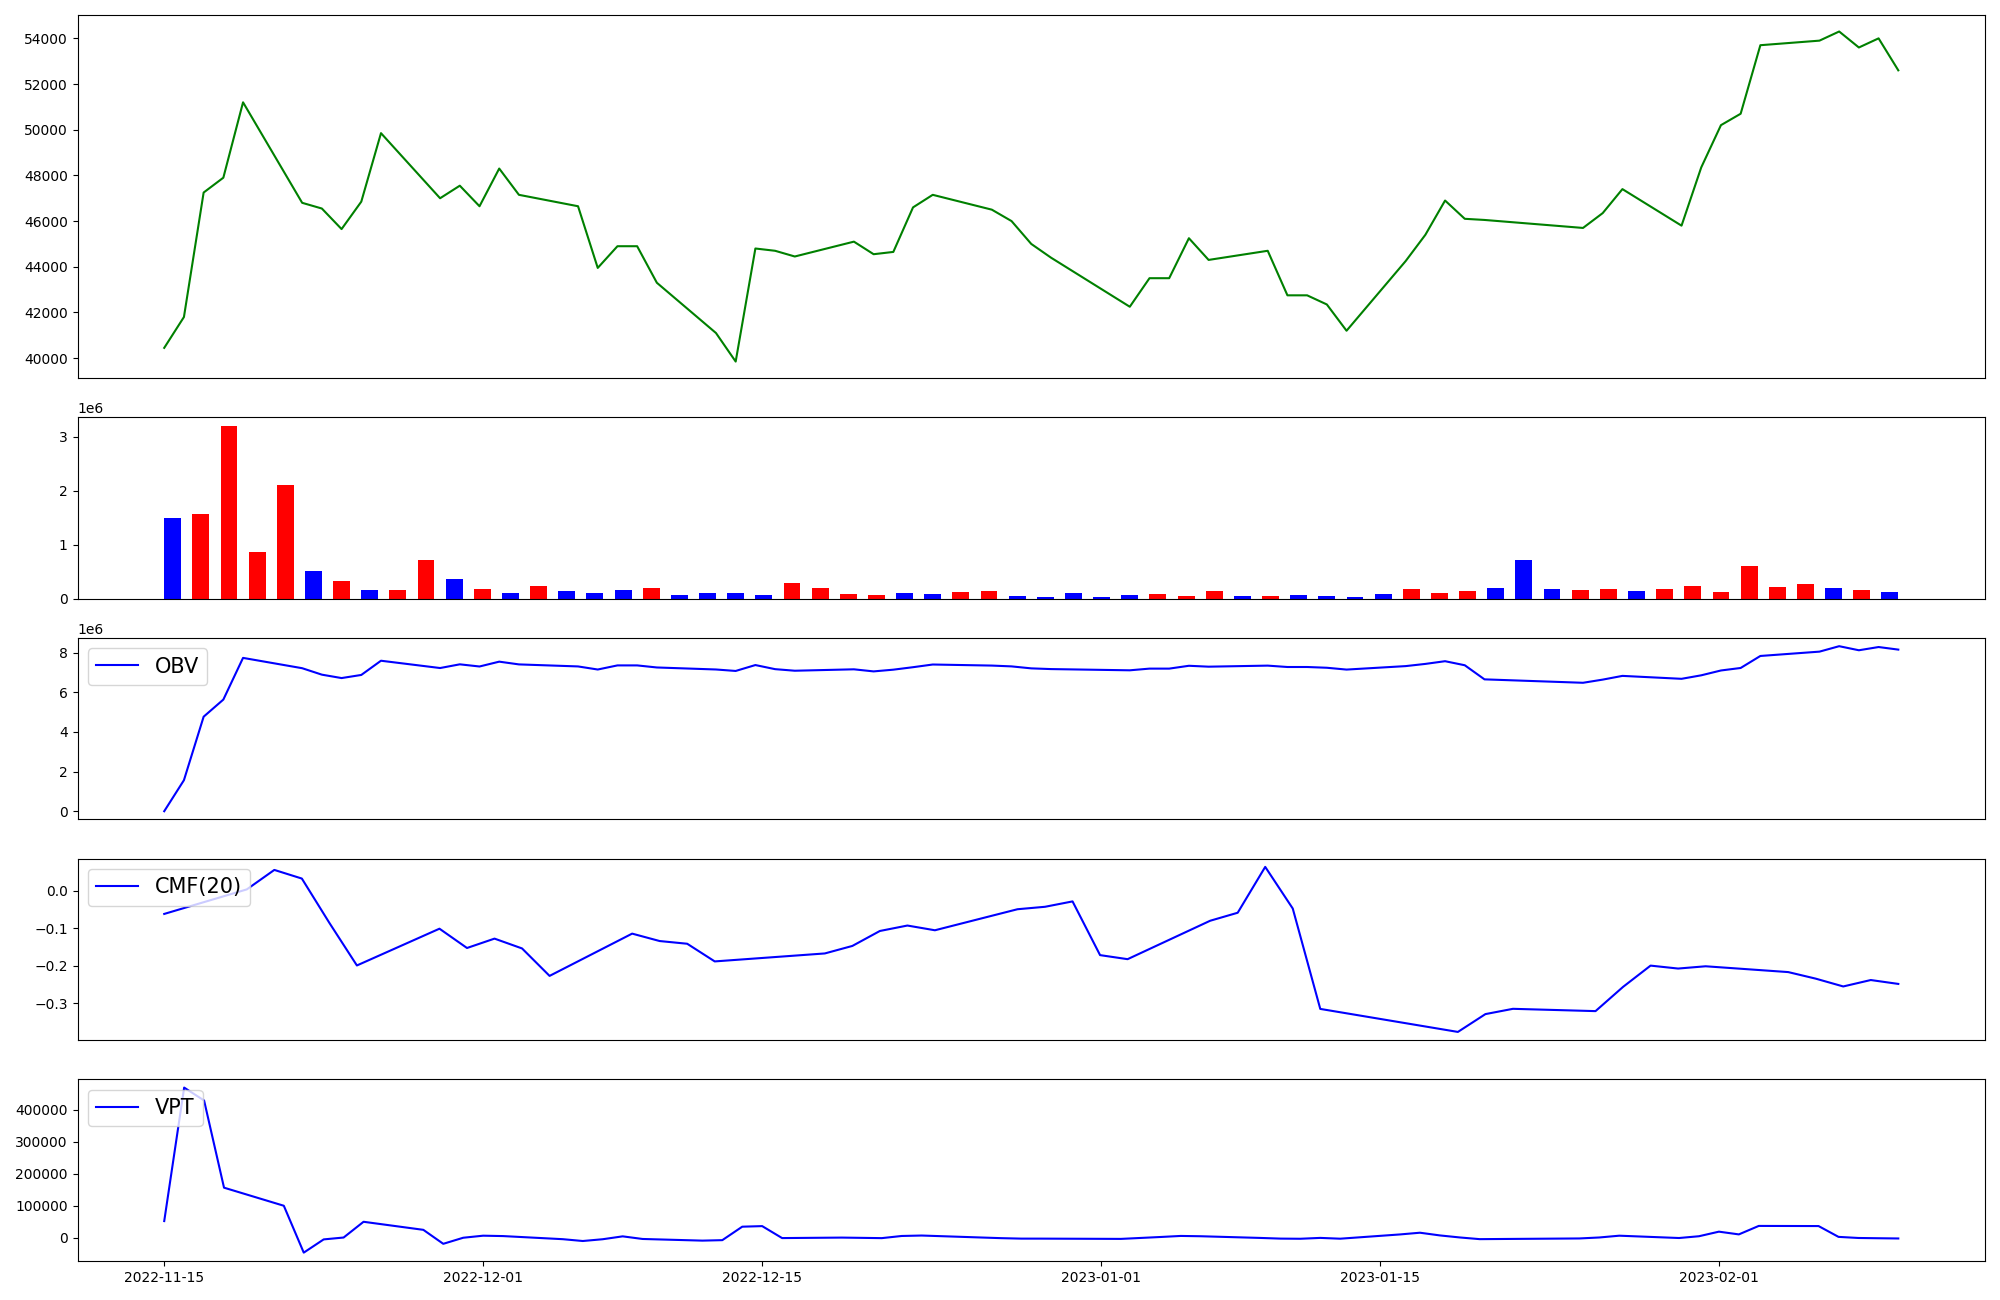Click the first blue volume bar
Image resolution: width=2000 pixels, height=1300 pixels.
[172, 558]
